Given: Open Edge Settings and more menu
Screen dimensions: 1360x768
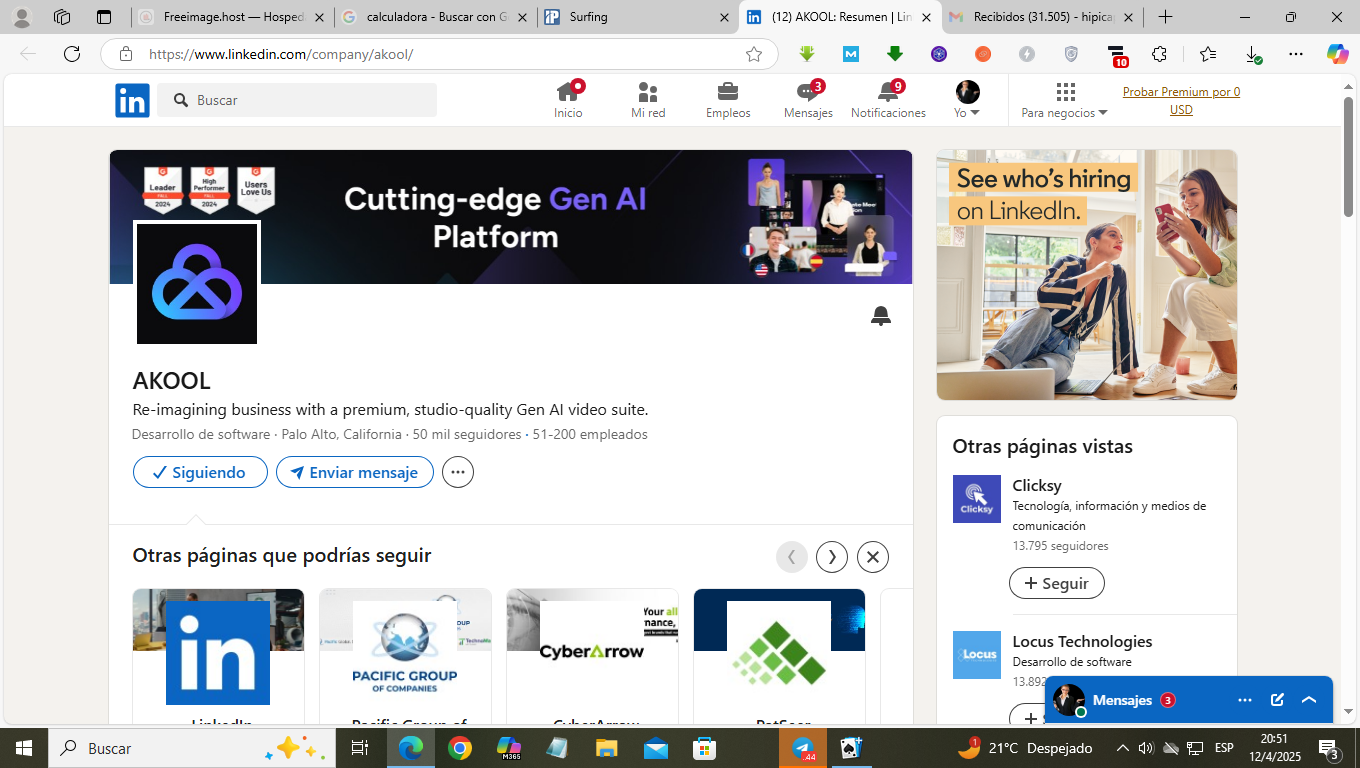Looking at the screenshot, I should (1296, 54).
